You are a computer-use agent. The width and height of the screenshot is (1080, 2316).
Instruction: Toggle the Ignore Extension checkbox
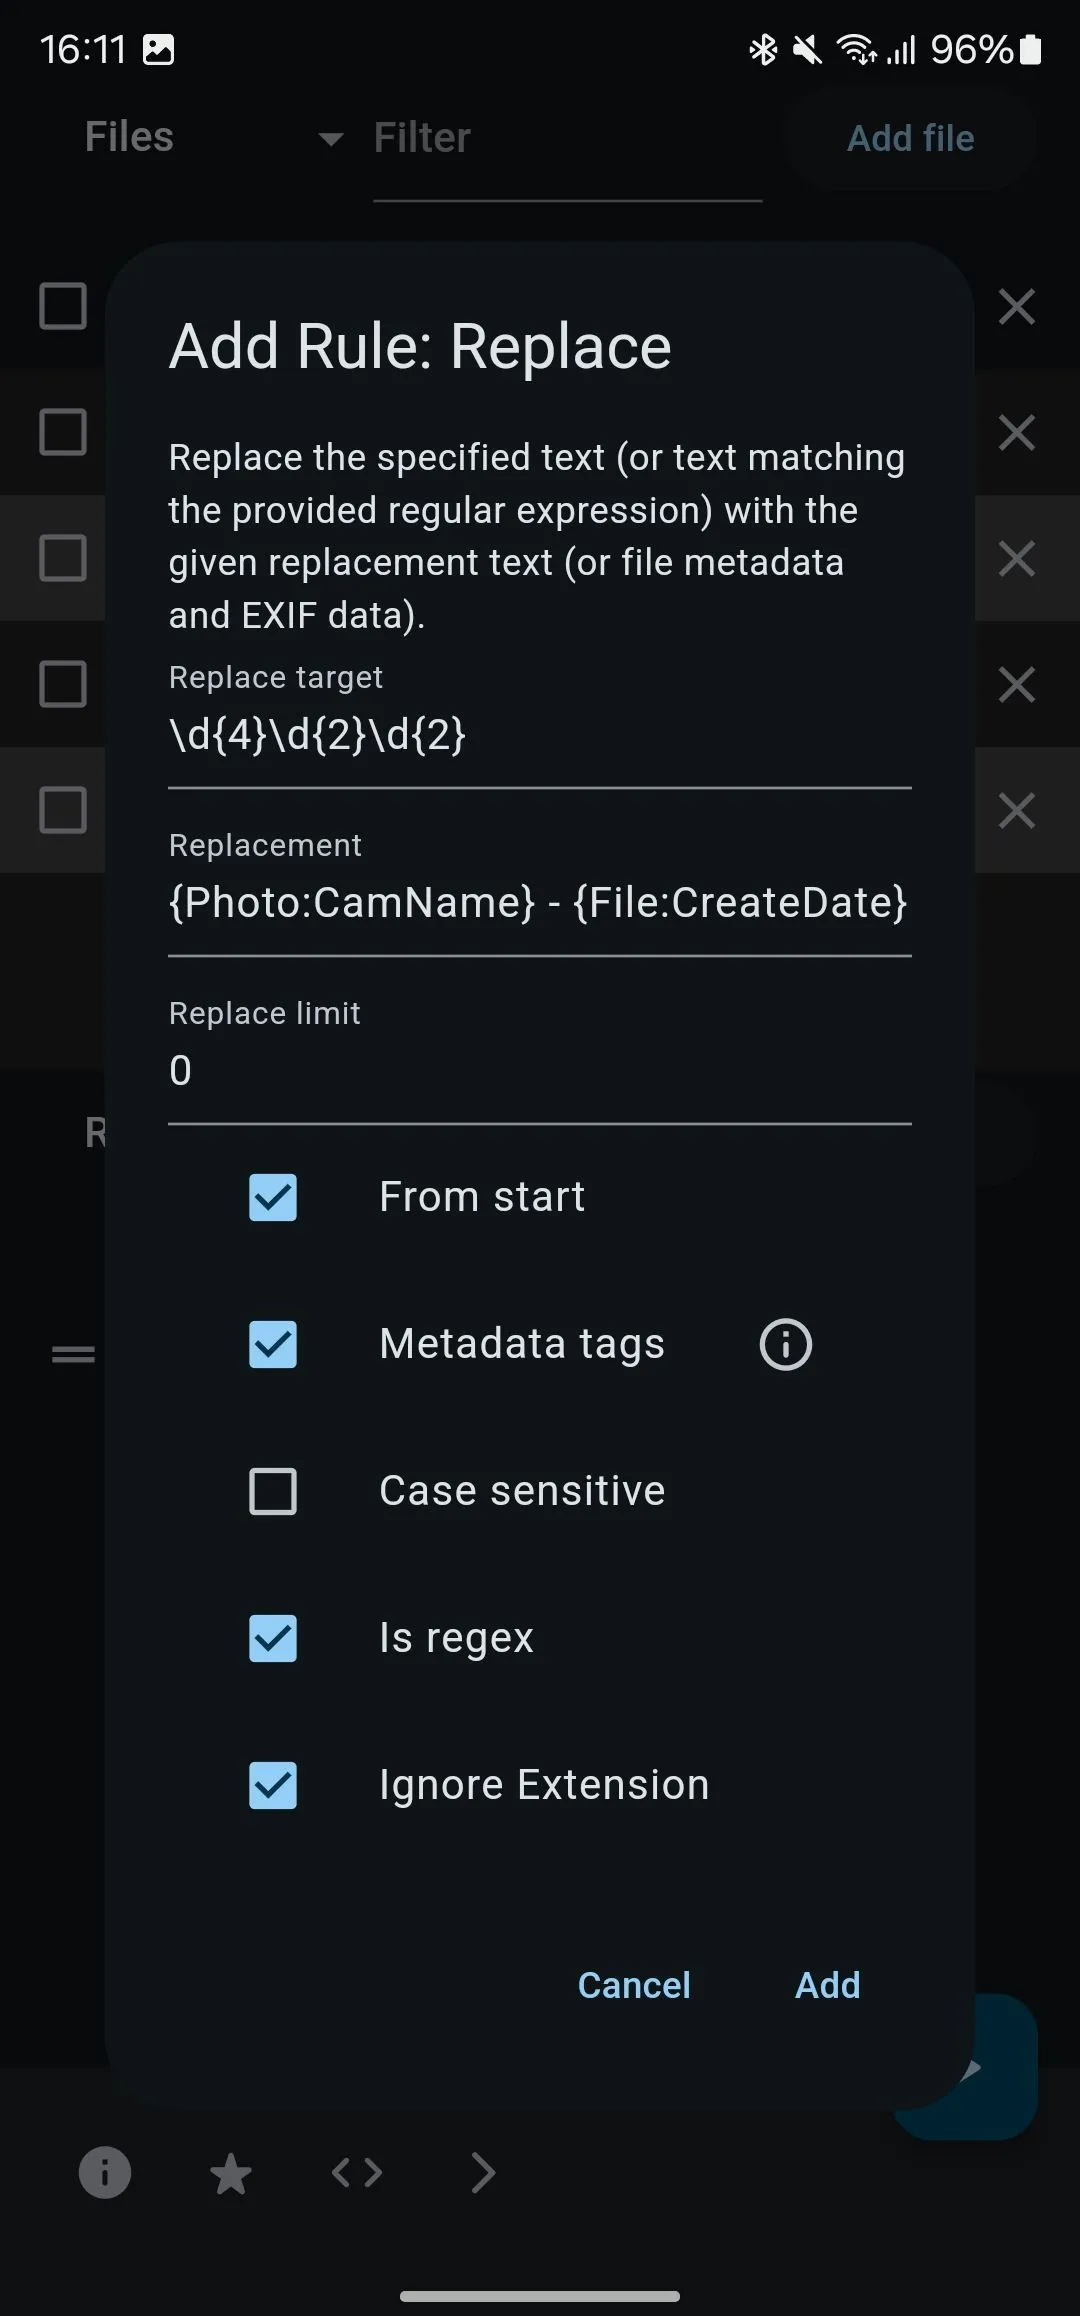273,1785
